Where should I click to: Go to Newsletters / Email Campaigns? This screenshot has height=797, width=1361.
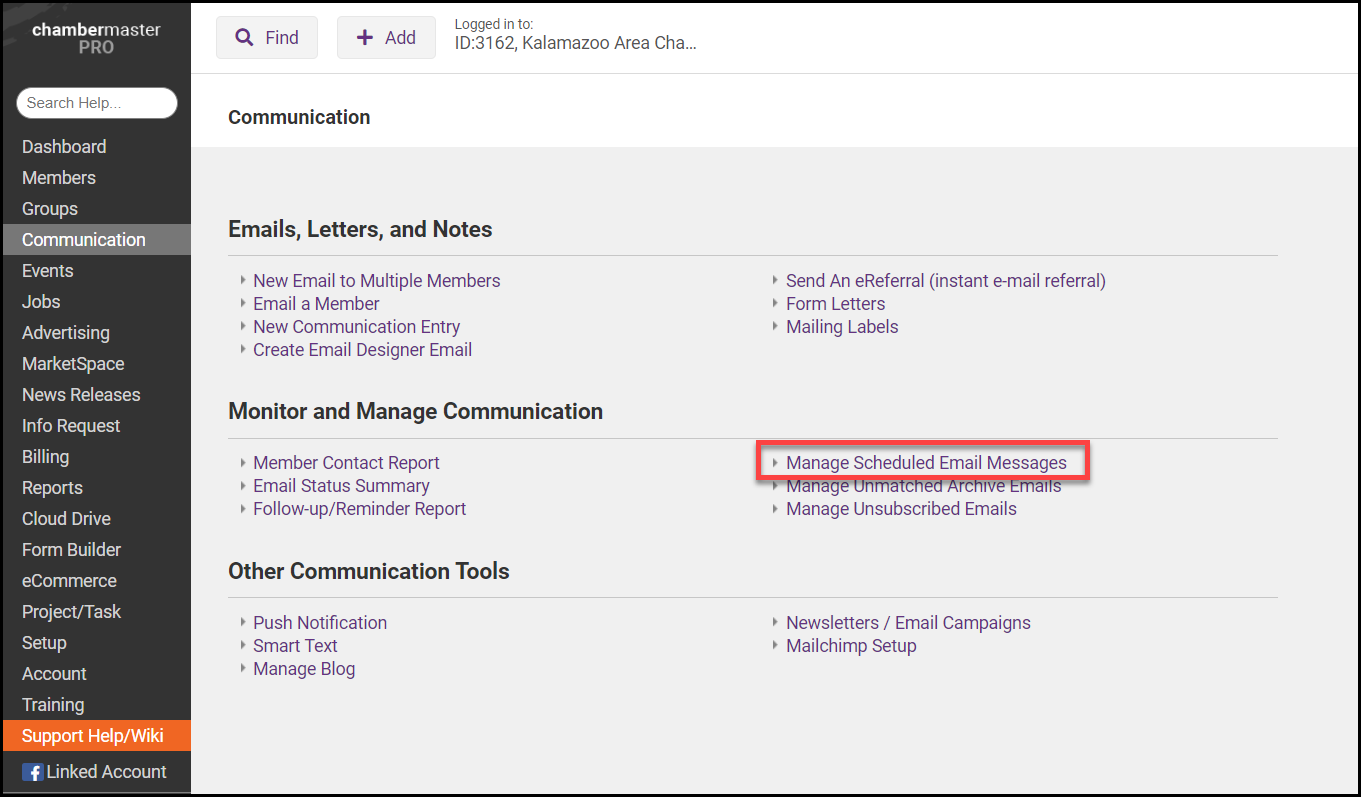pyautogui.click(x=908, y=623)
